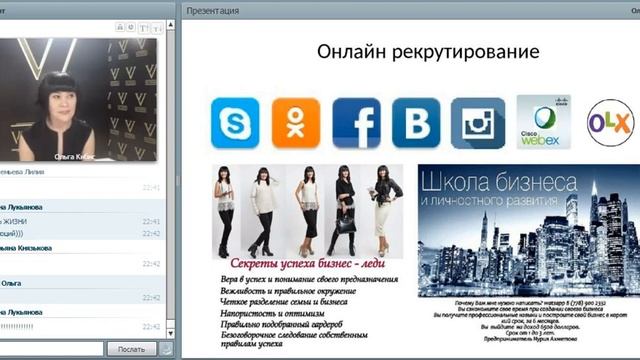Click the panel divider handle between chat and presentation

pos(178,181)
